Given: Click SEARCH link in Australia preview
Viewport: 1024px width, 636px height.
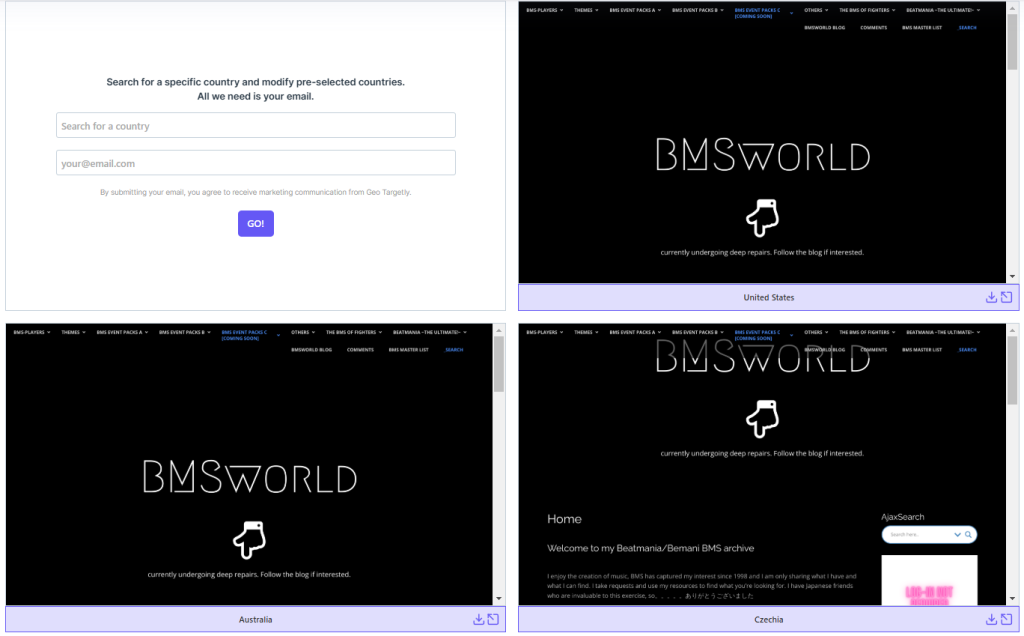Looking at the screenshot, I should click(x=455, y=350).
